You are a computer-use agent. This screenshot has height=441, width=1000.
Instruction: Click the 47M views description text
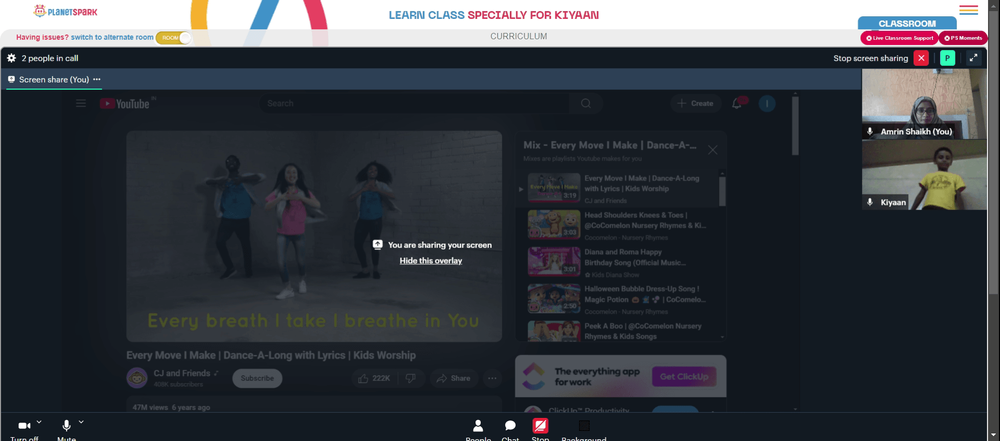(x=171, y=407)
